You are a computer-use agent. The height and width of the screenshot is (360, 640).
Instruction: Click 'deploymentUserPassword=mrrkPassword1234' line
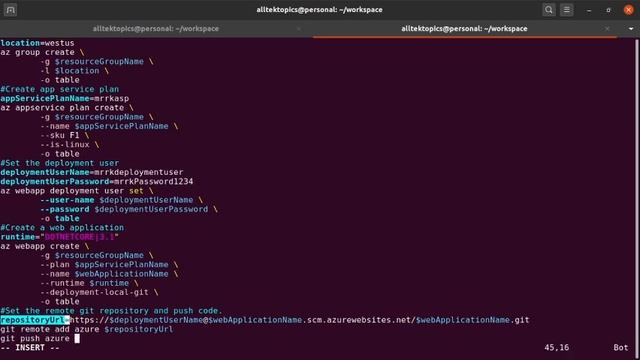pyautogui.click(x=97, y=181)
